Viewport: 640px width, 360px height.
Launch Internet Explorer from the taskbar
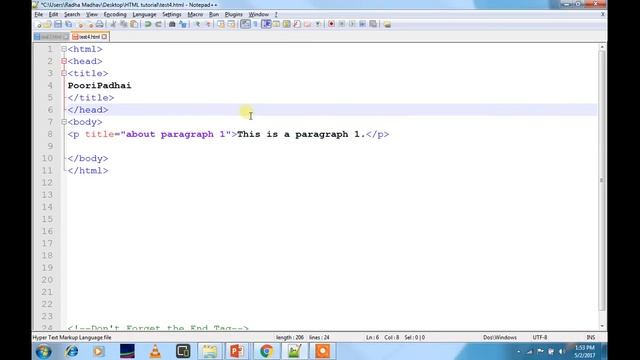click(72, 351)
